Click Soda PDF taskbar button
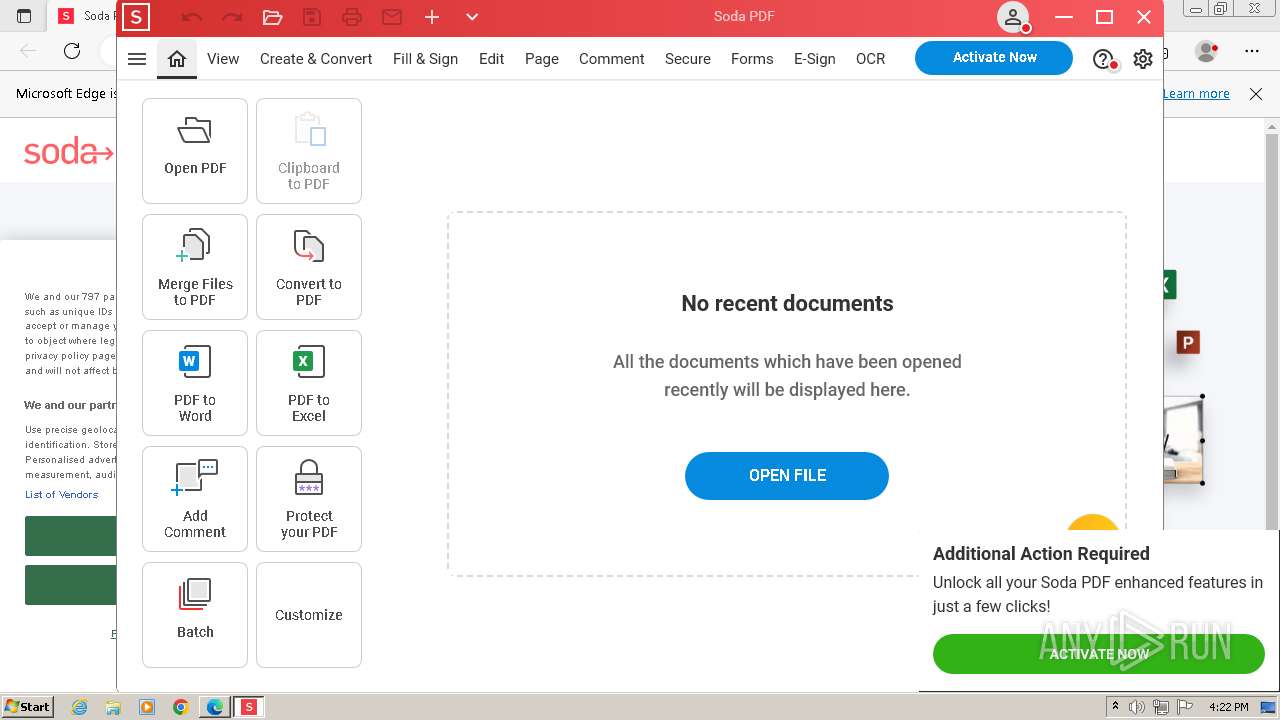The height and width of the screenshot is (720, 1280). [x=249, y=707]
